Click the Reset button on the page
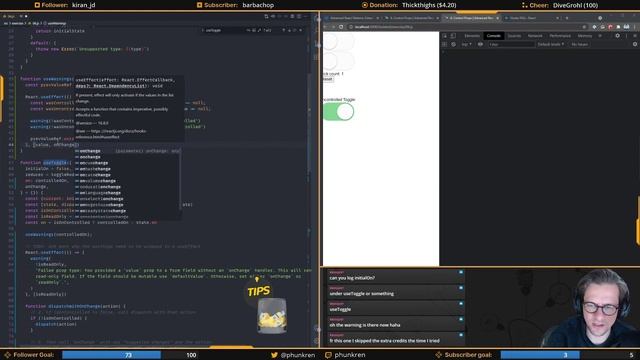Viewport: 640px width, 360px height. point(328,79)
